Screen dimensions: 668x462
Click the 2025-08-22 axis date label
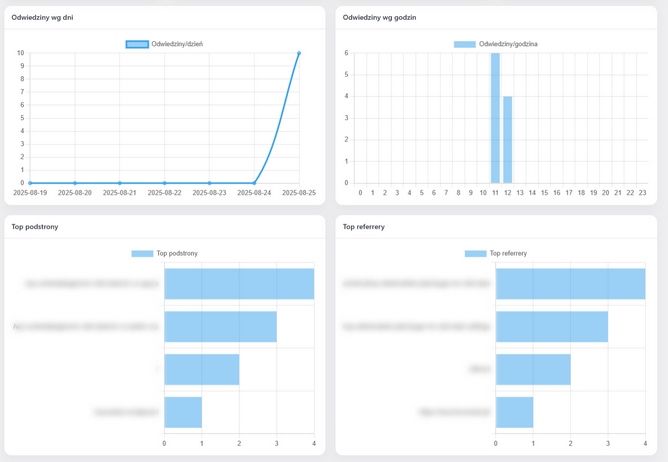(164, 193)
